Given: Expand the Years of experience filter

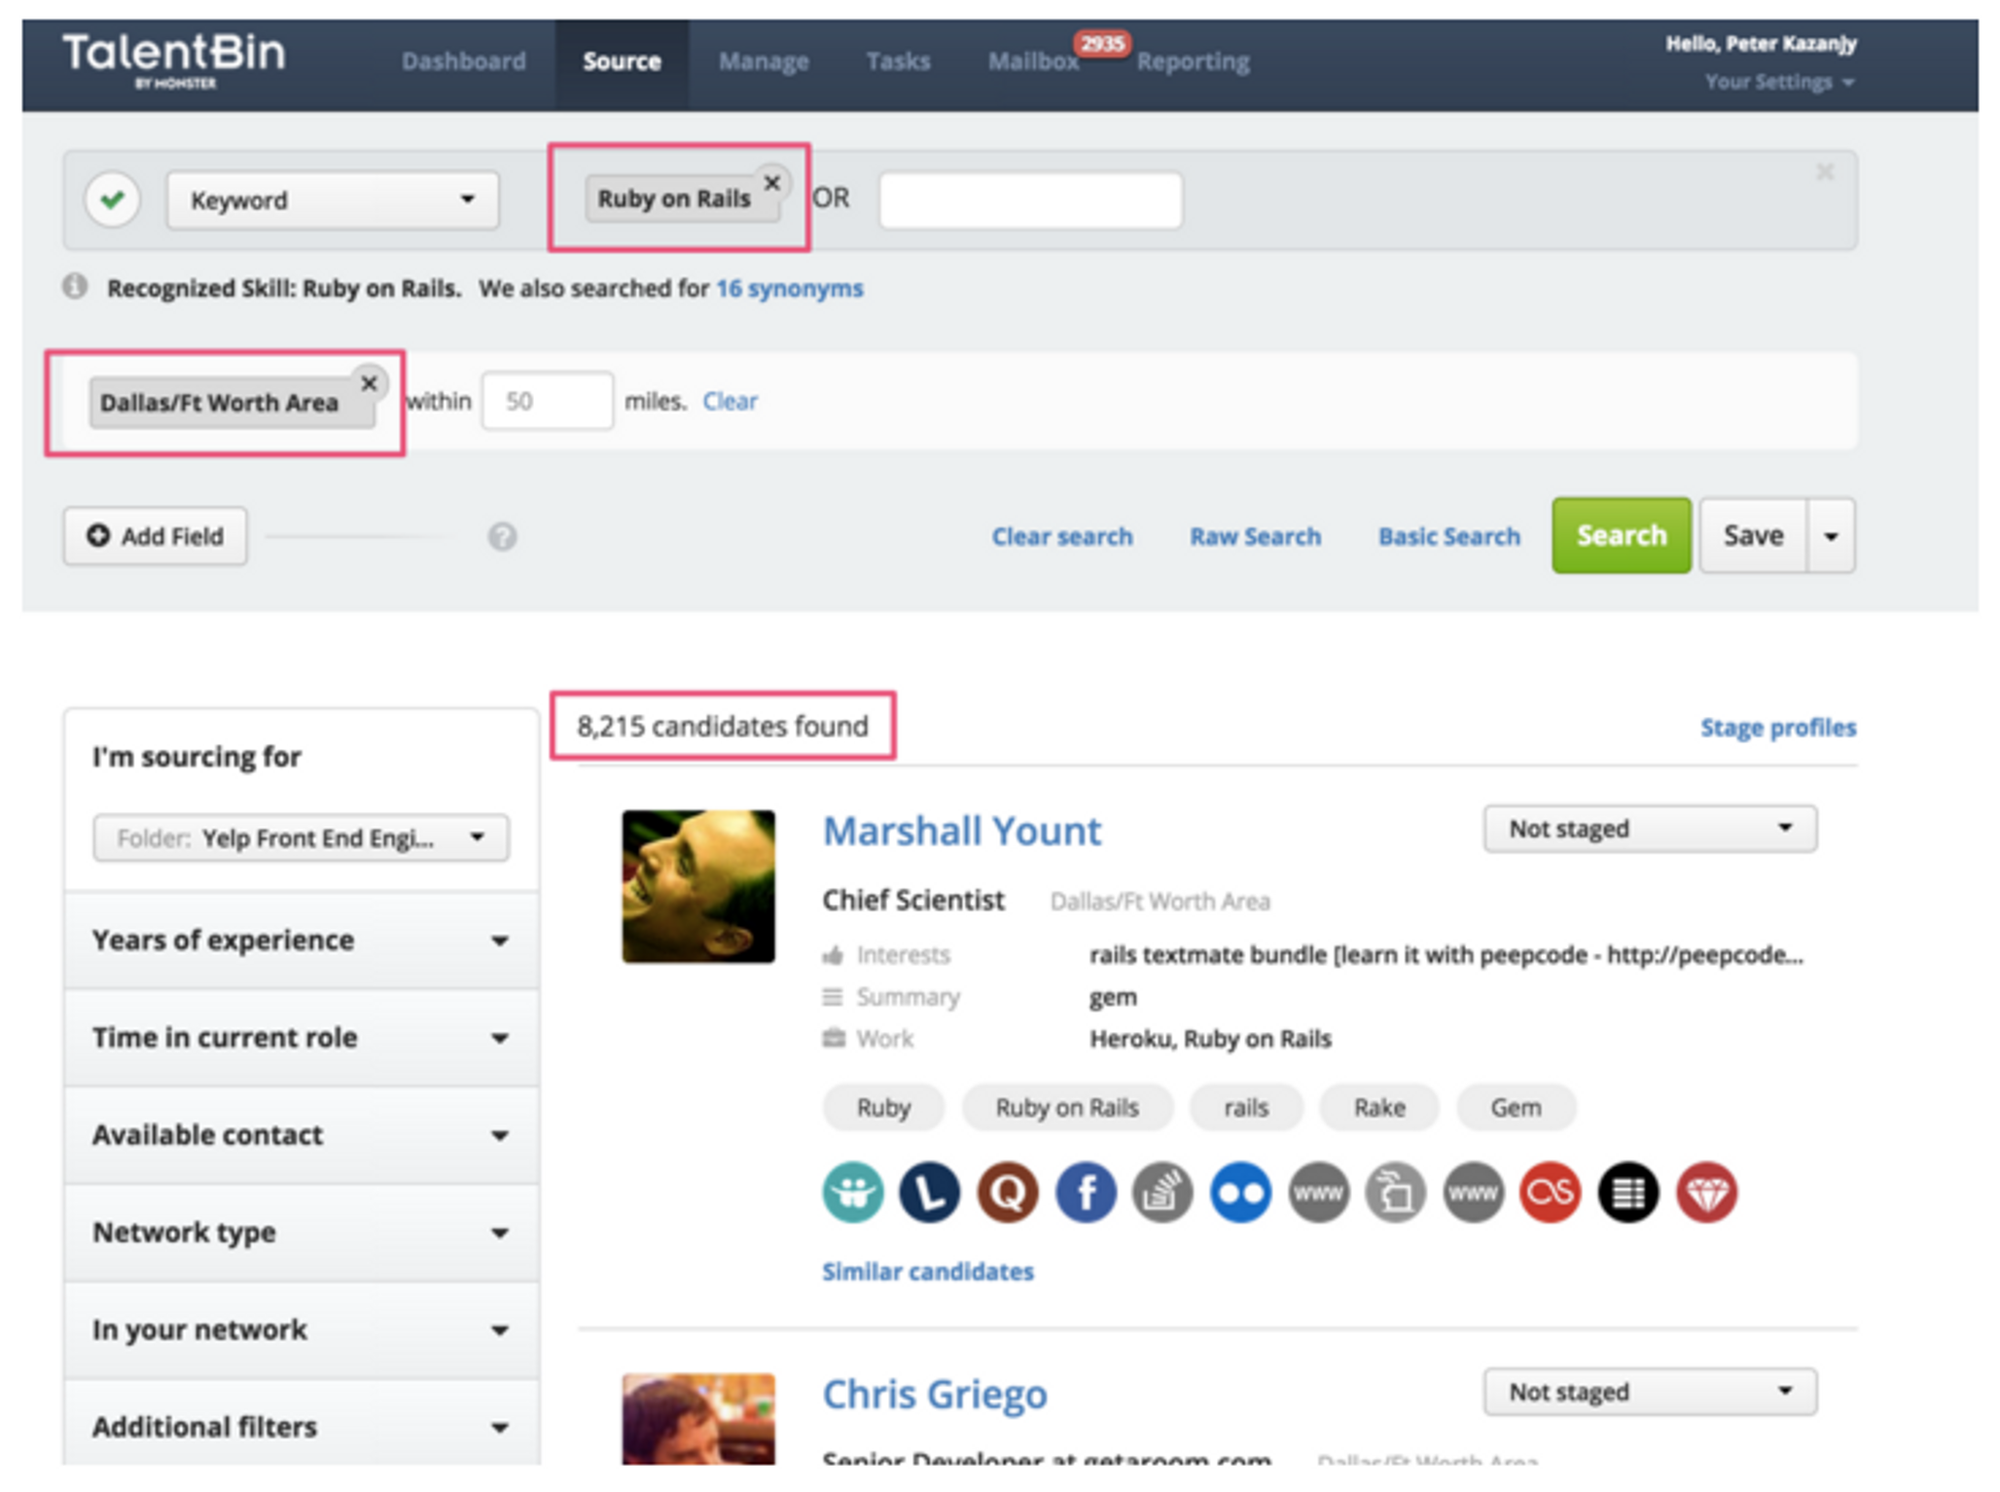Looking at the screenshot, I should [300, 940].
